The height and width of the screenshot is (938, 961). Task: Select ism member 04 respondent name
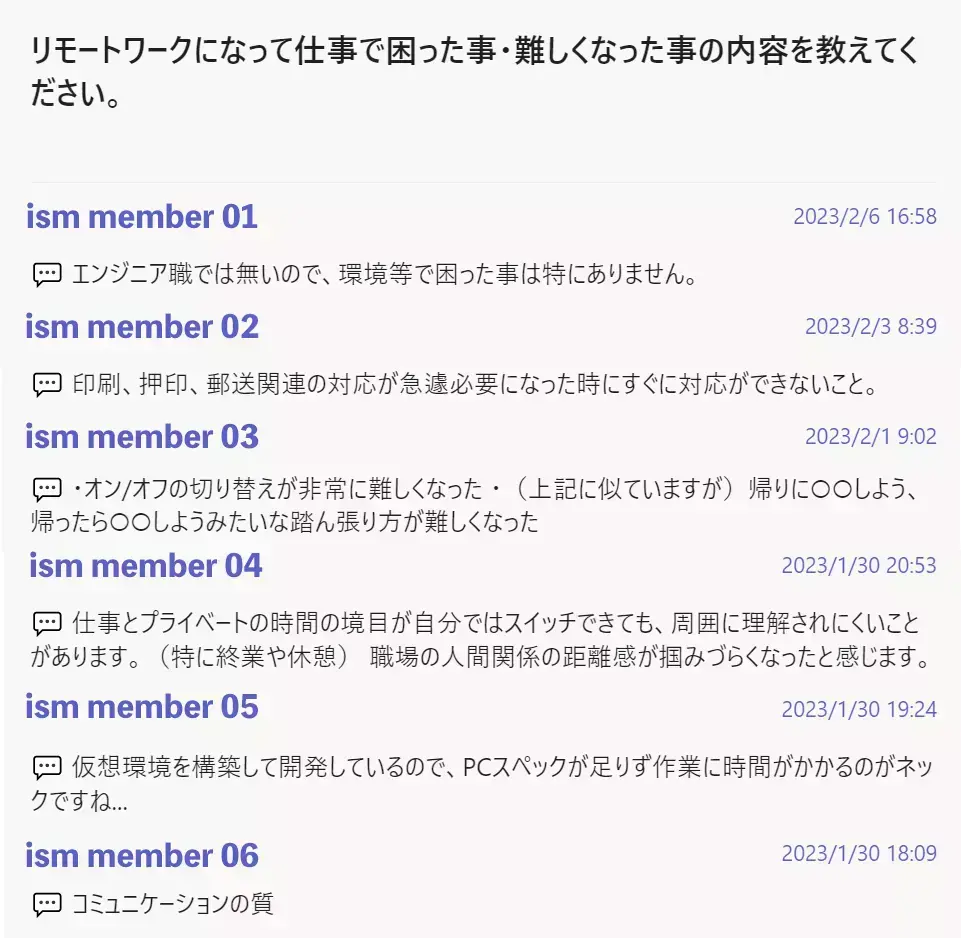click(146, 566)
